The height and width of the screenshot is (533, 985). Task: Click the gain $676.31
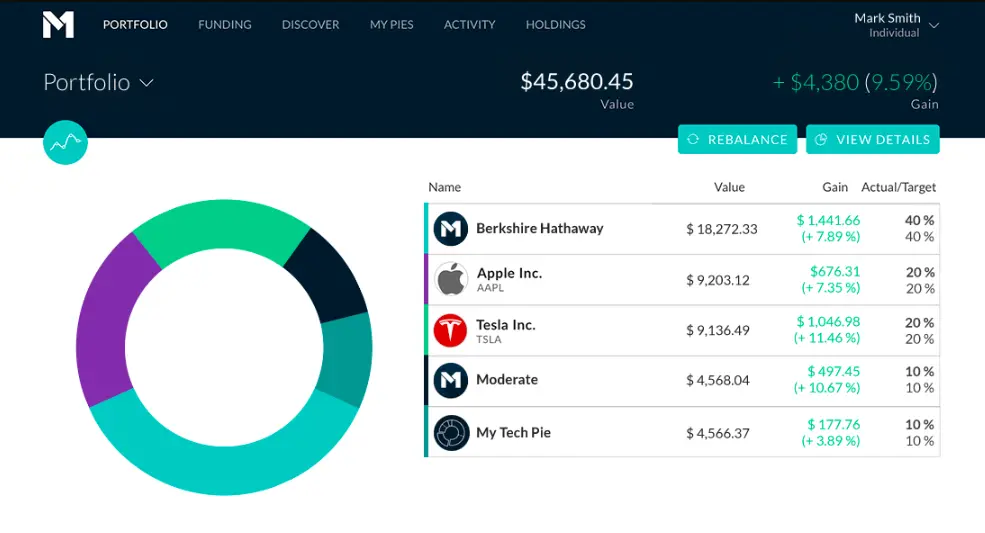[x=834, y=271]
